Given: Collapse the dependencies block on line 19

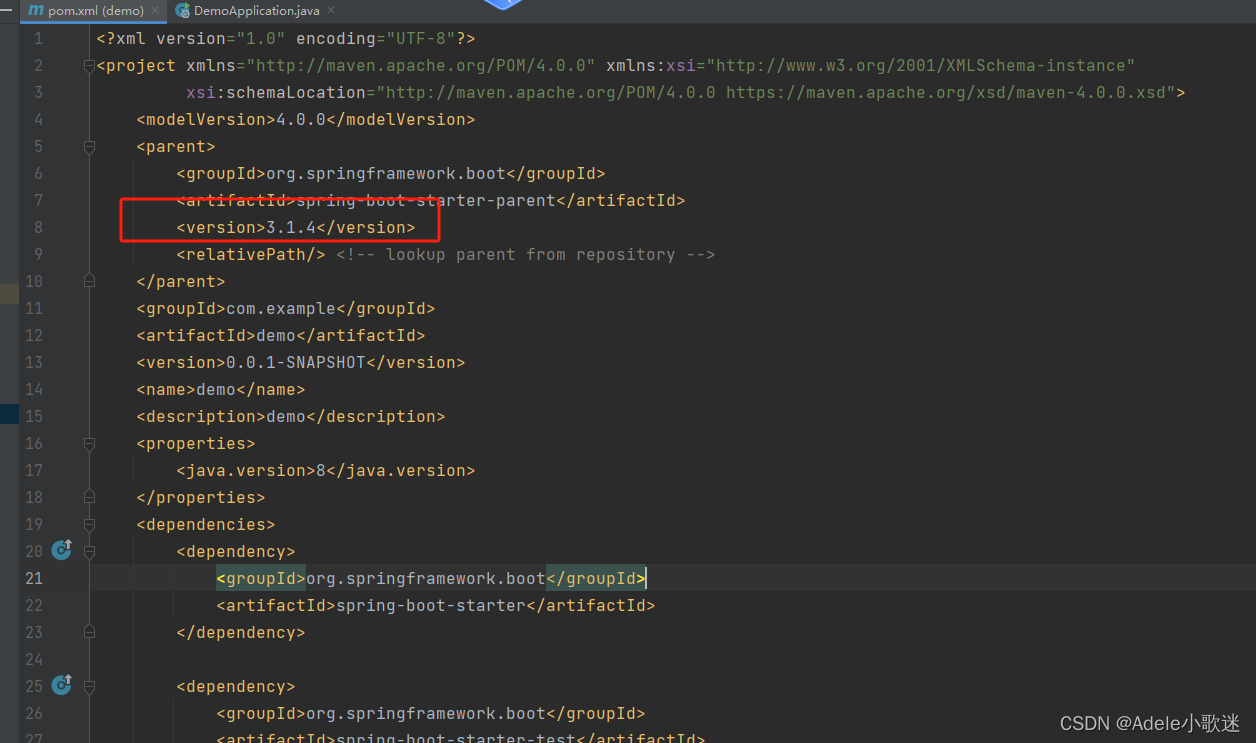Looking at the screenshot, I should [89, 525].
